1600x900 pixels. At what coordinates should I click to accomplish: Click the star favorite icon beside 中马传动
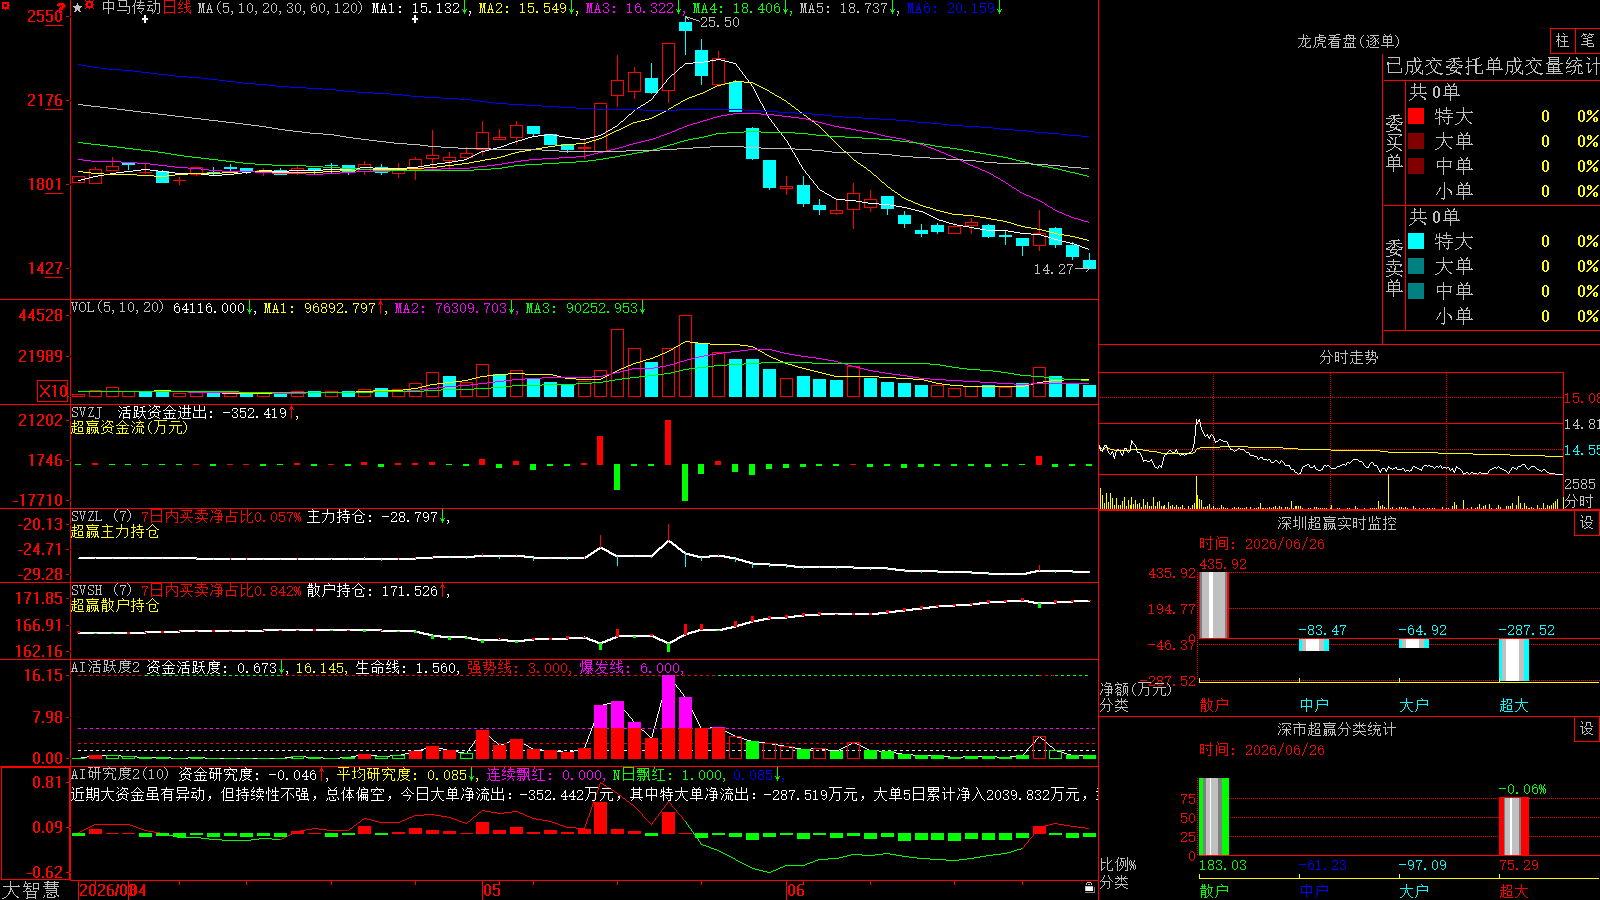pyautogui.click(x=78, y=8)
